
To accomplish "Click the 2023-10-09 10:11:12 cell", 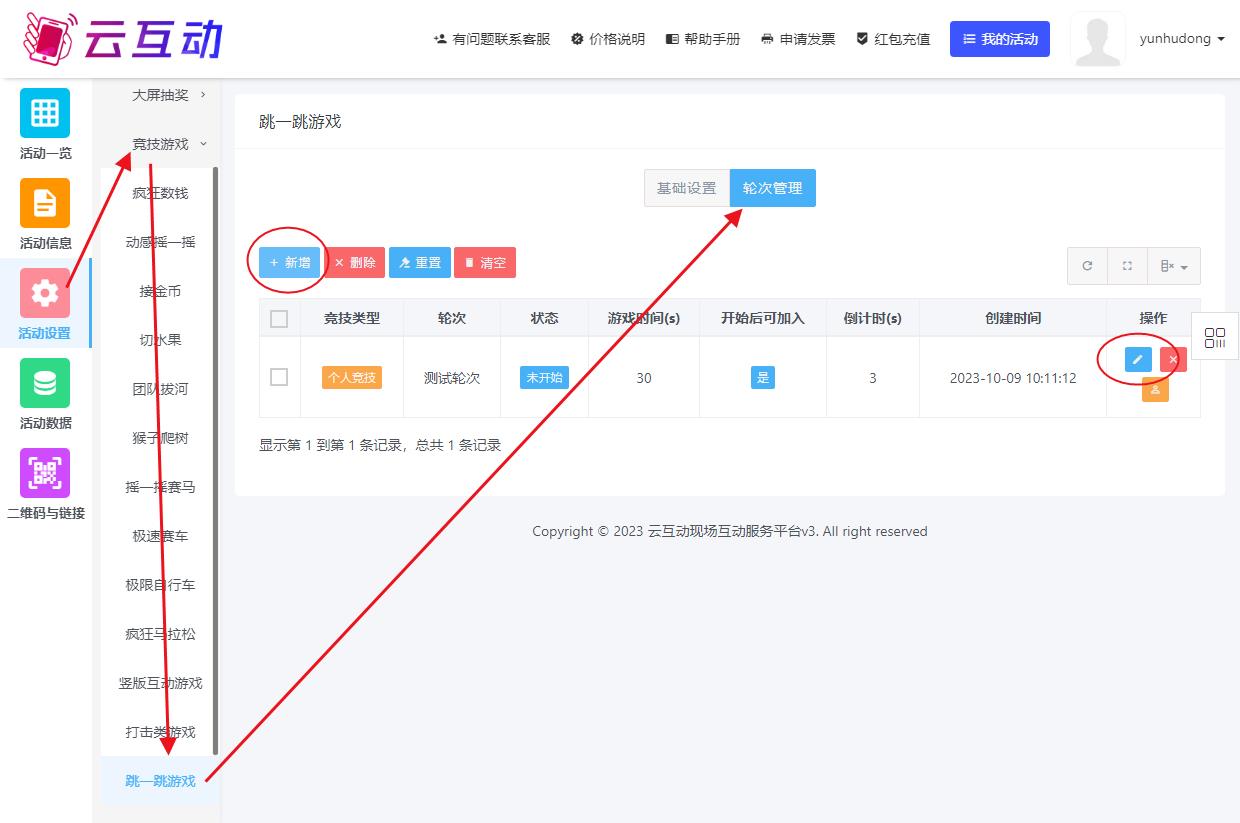I will pos(1013,378).
